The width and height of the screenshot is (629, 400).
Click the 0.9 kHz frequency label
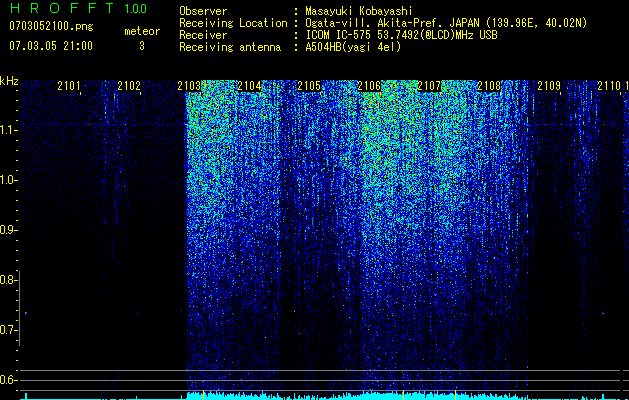click(x=8, y=230)
